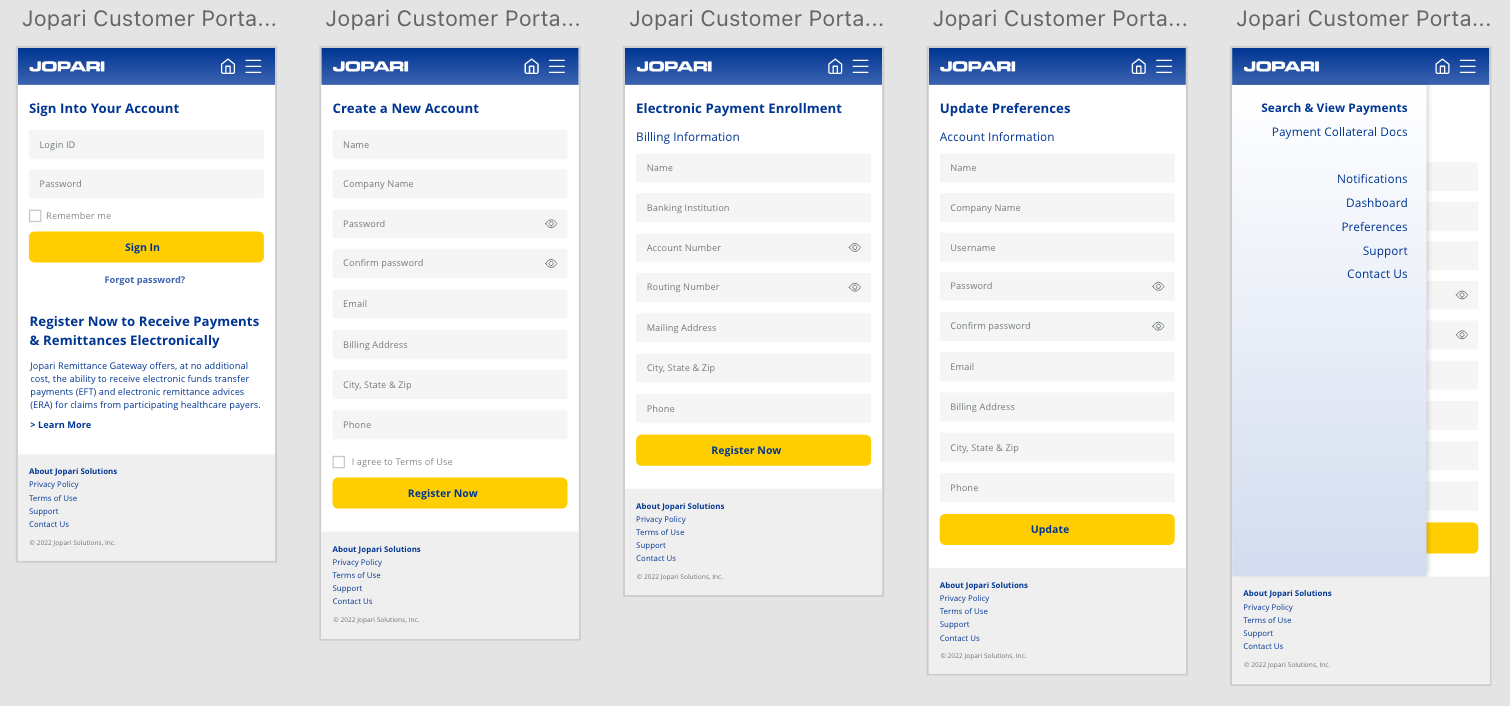The width and height of the screenshot is (1510, 706).
Task: Show password in Create Account Password field
Action: tap(551, 224)
